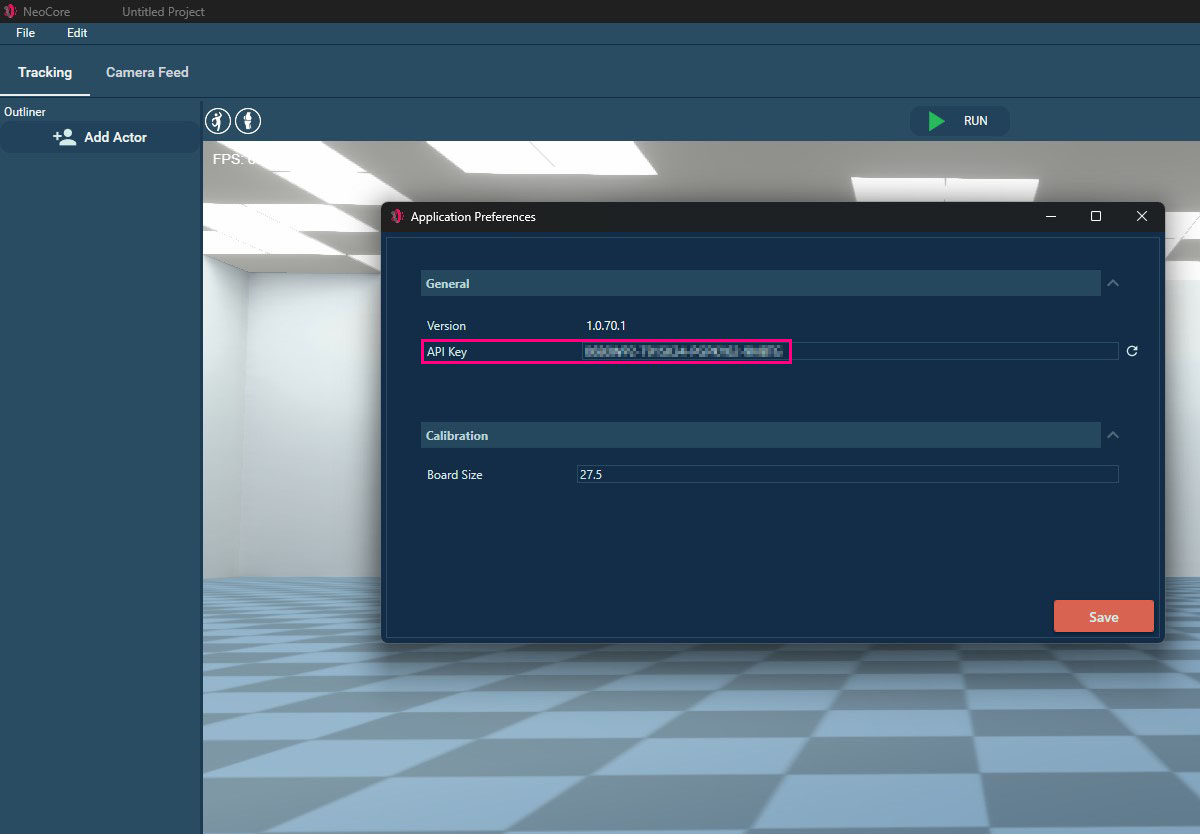Click the Application Preferences dialog logo icon
This screenshot has width=1200, height=834.
pos(397,217)
